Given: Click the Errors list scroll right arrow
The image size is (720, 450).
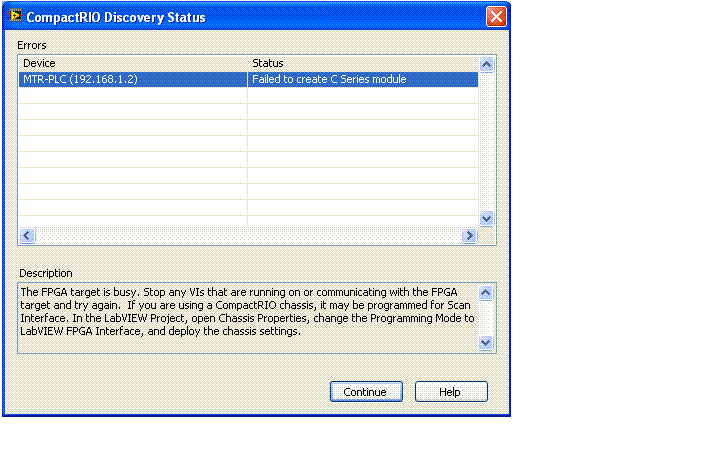Looking at the screenshot, I should (469, 236).
